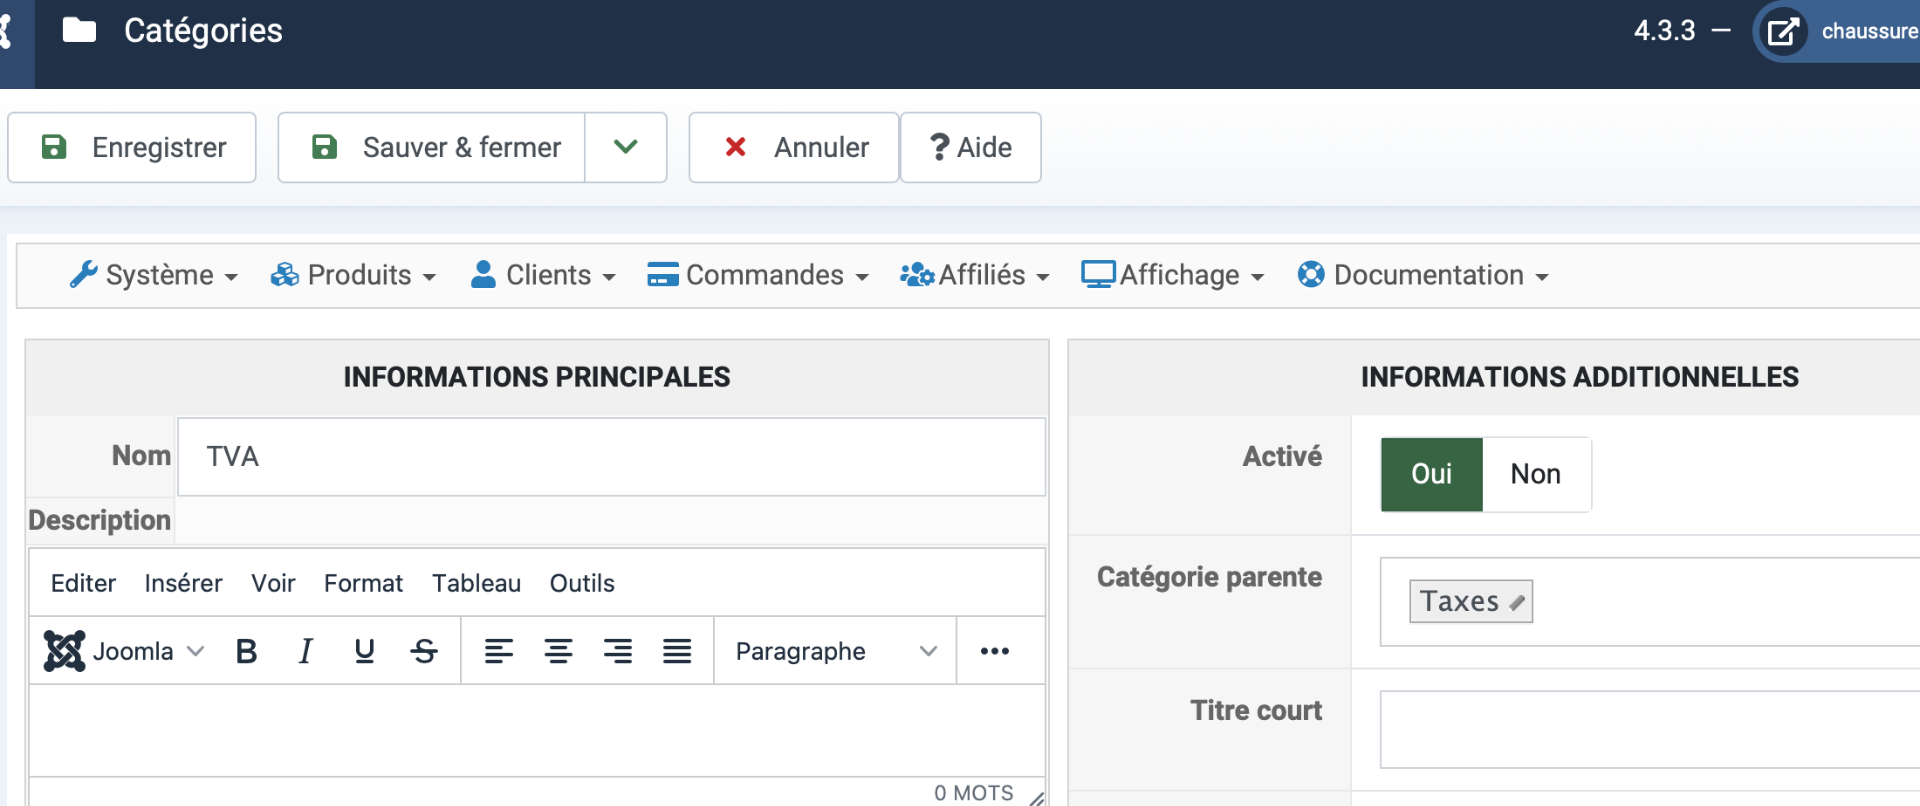1920x806 pixels.
Task: Center align the description text
Action: click(x=558, y=652)
